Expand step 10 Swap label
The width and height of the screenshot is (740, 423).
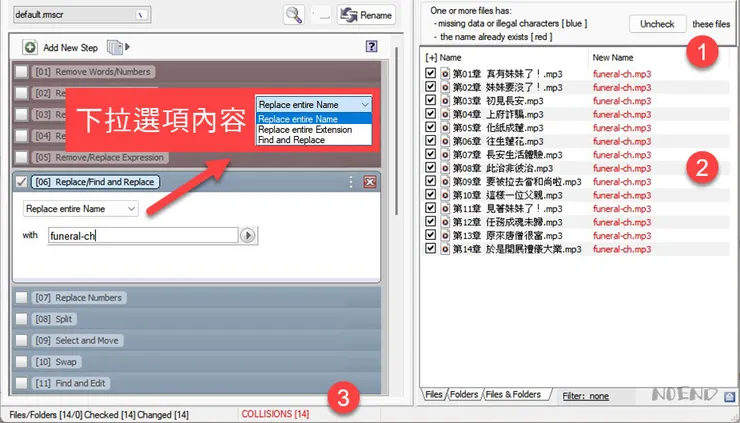[x=56, y=362]
